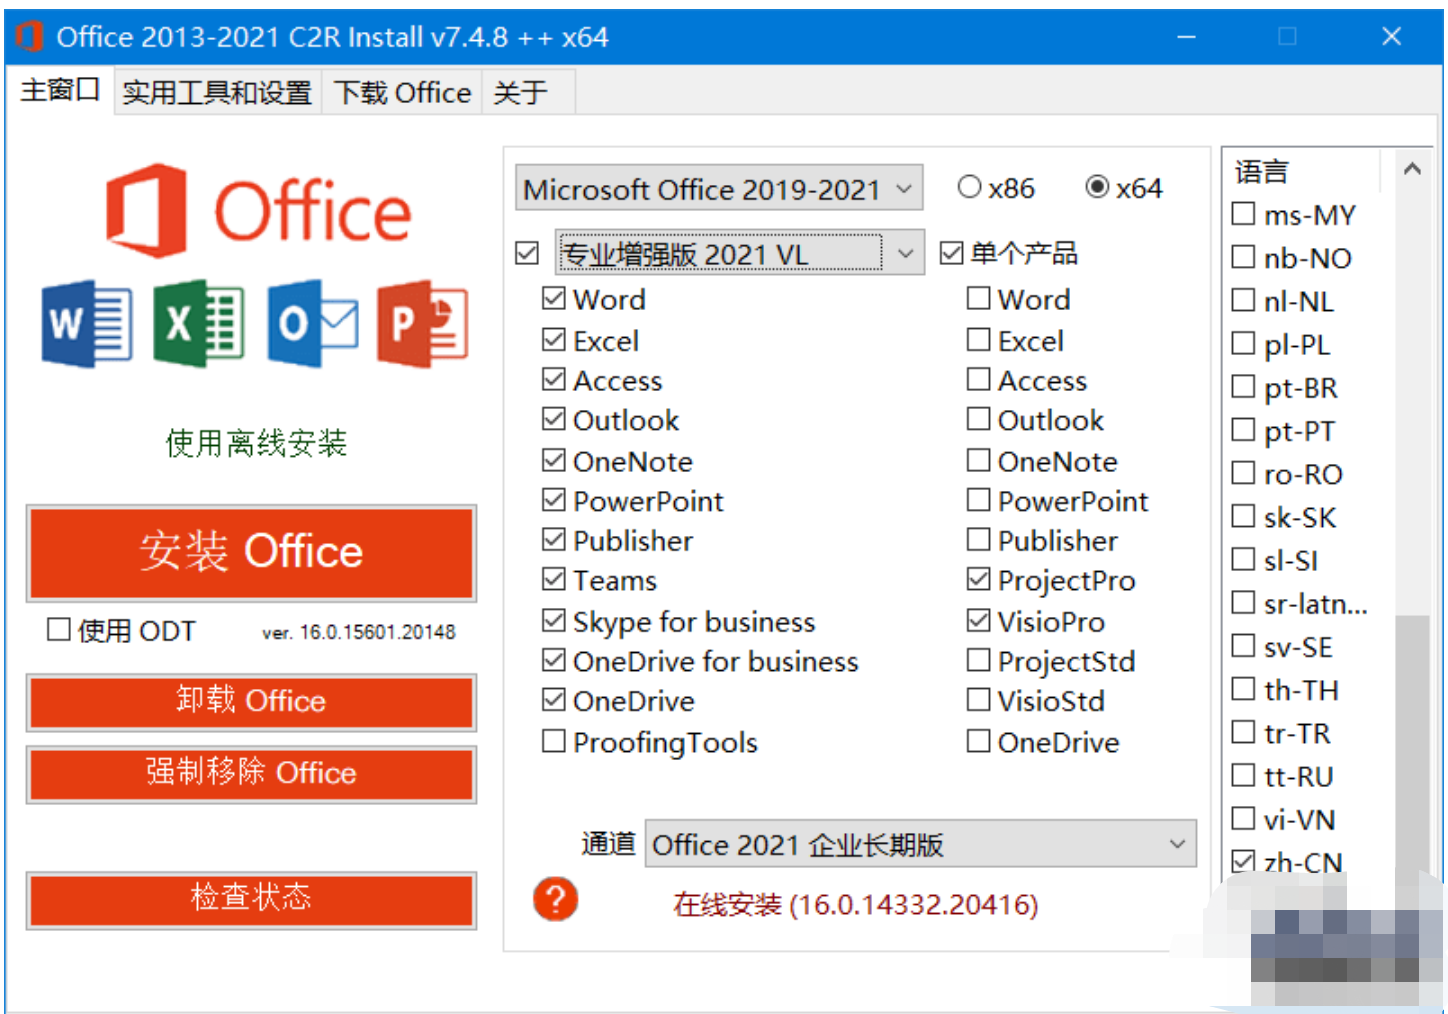1448x1014 pixels.
Task: Uncheck the Teams checkbox
Action: point(553,579)
